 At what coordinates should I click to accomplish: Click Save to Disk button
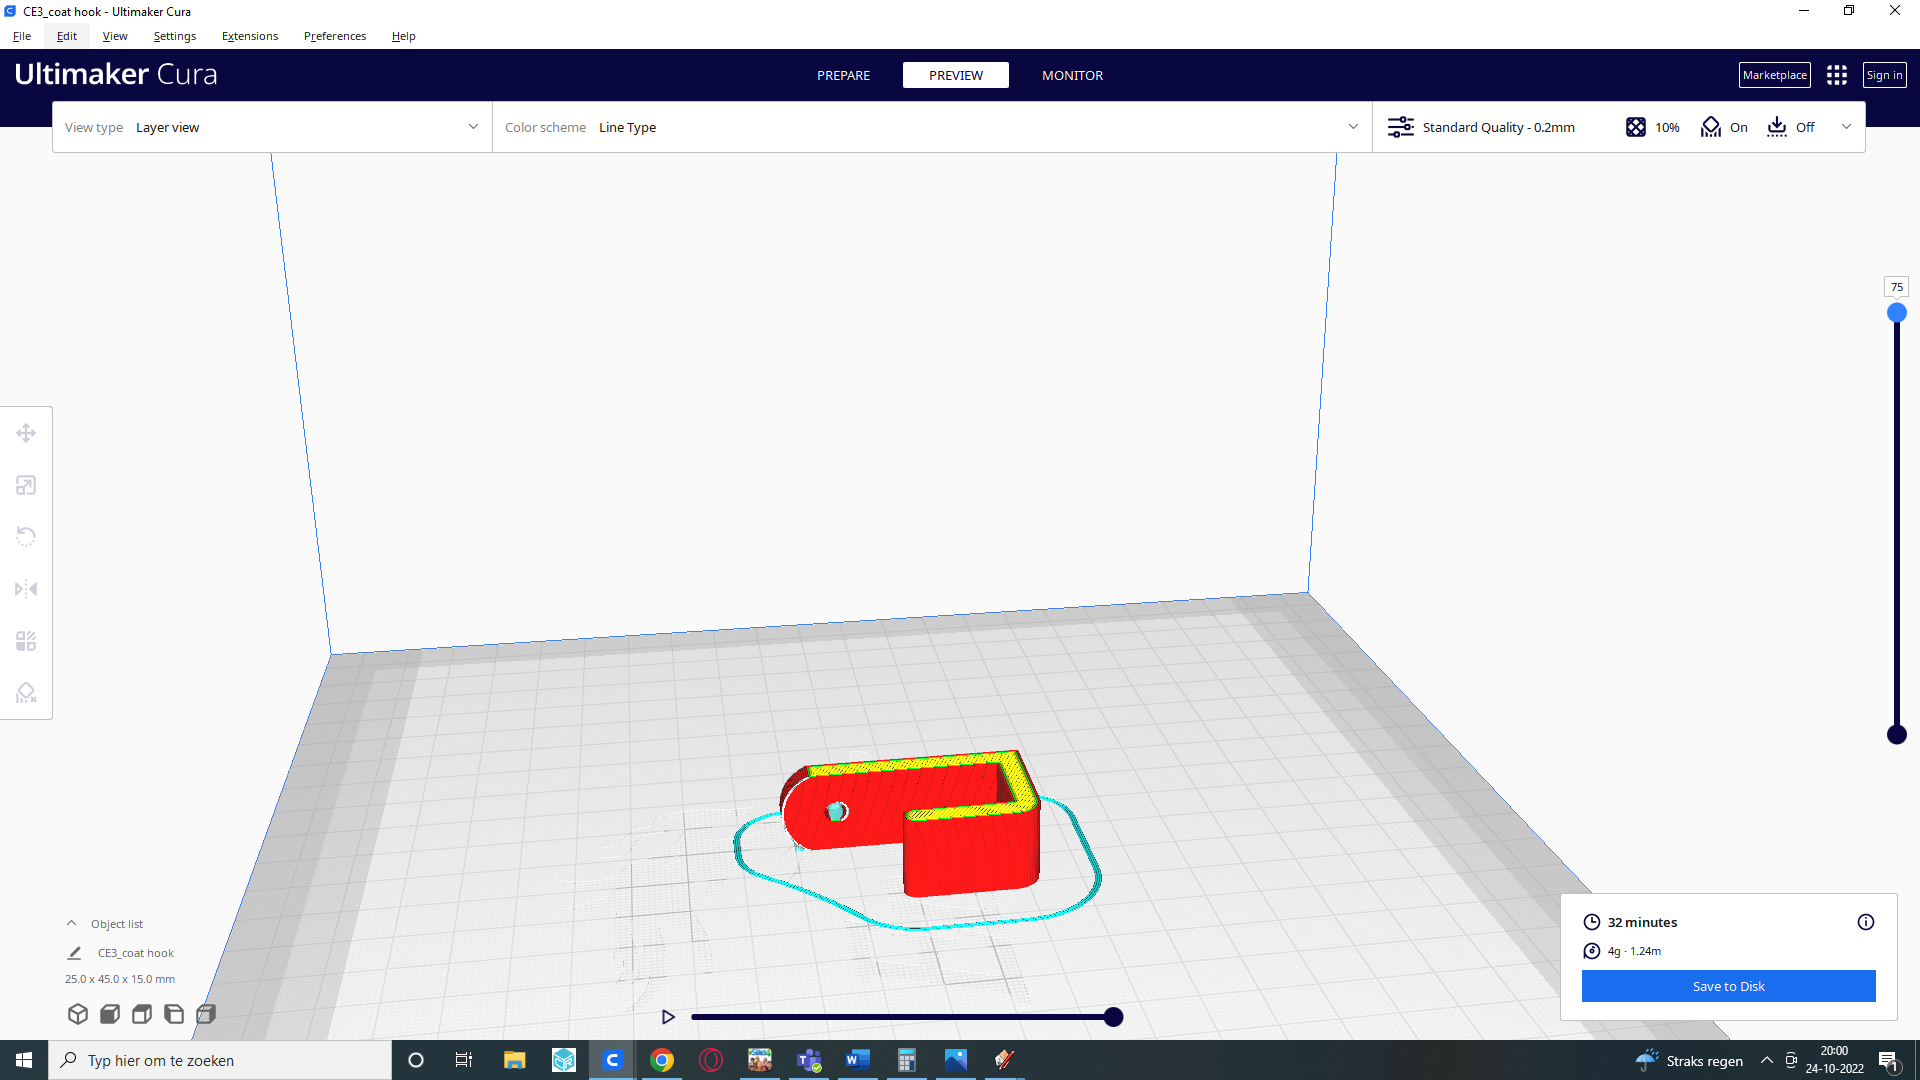[1729, 985]
